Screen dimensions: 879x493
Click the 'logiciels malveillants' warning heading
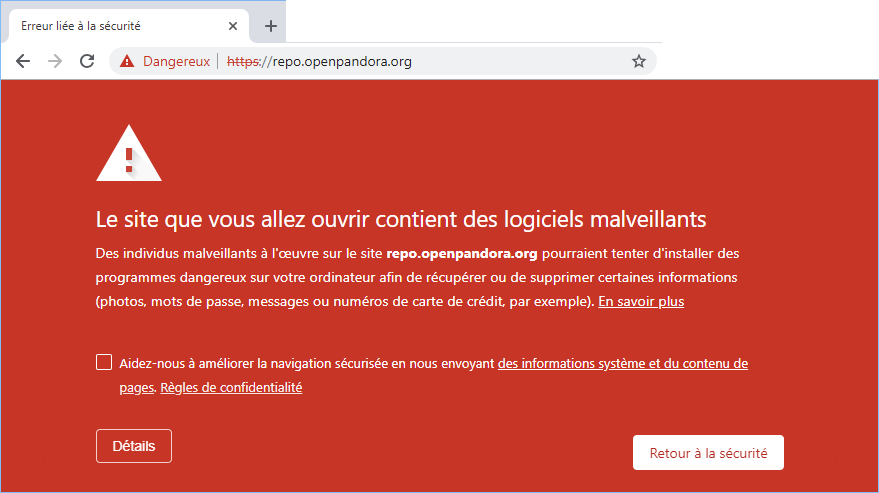tap(400, 219)
